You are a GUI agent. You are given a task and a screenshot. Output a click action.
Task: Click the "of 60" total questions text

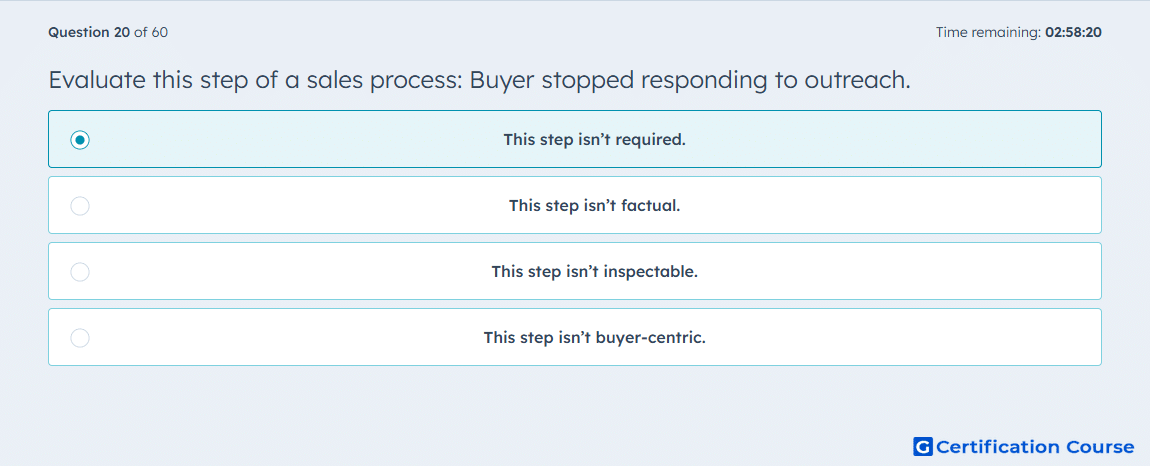pos(151,32)
